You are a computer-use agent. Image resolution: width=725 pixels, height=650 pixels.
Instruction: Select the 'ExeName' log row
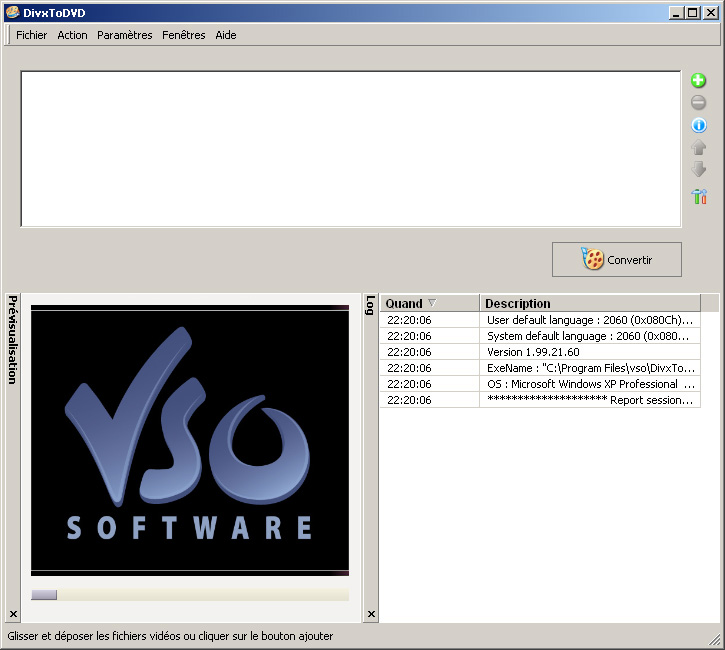(x=540, y=368)
